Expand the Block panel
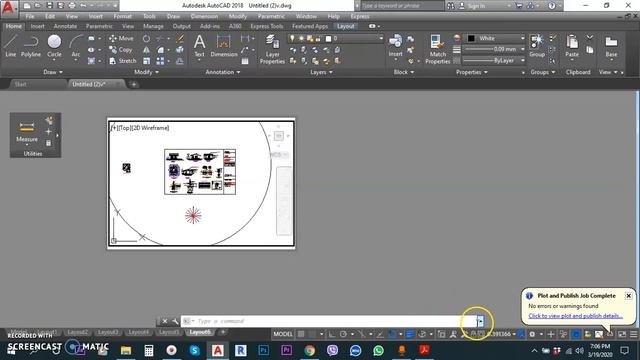 [x=404, y=72]
